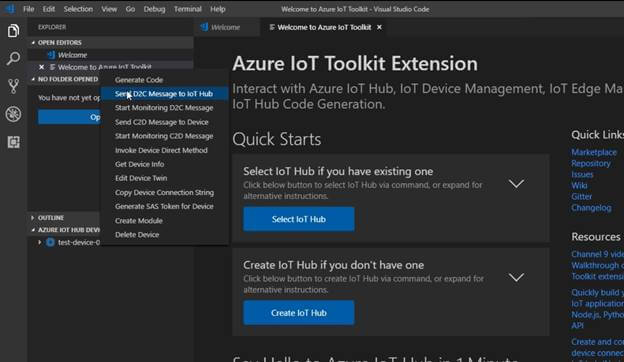Choose Start Monitoring C2D Message
Viewport: 624px width, 362px height.
pos(164,136)
